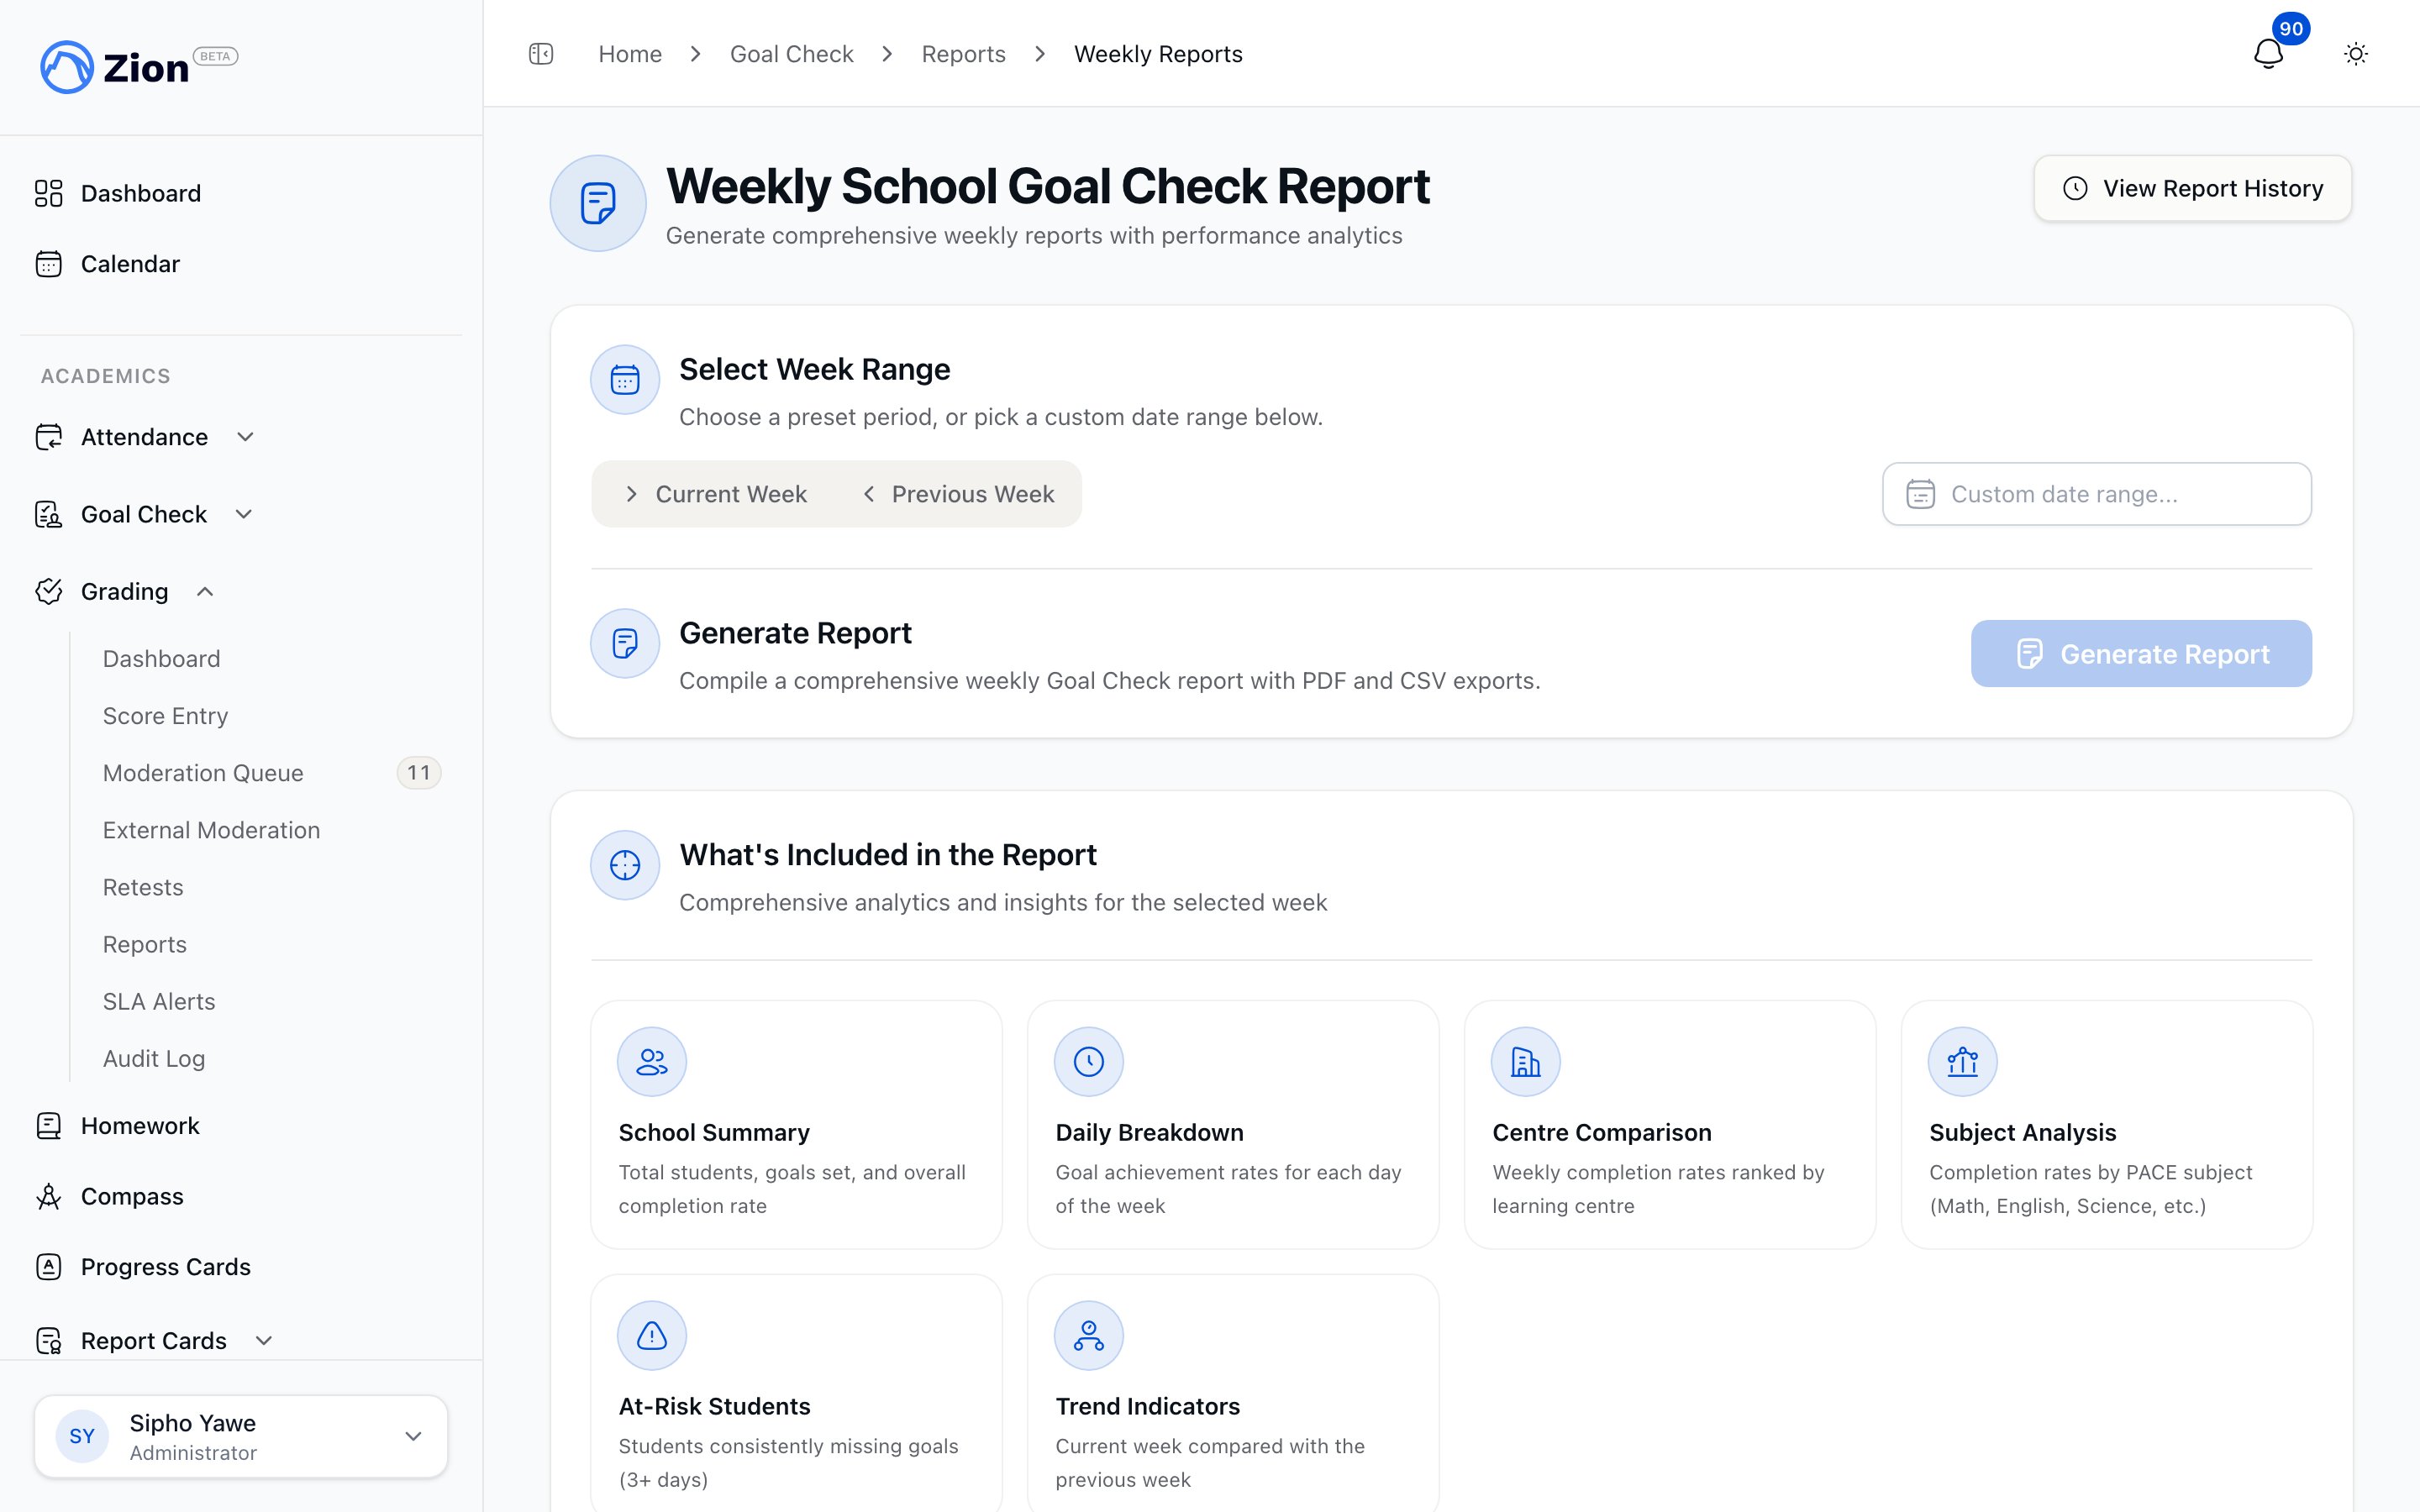Click the Attendance icon in sidebar
Image resolution: width=2420 pixels, height=1512 pixels.
point(48,437)
